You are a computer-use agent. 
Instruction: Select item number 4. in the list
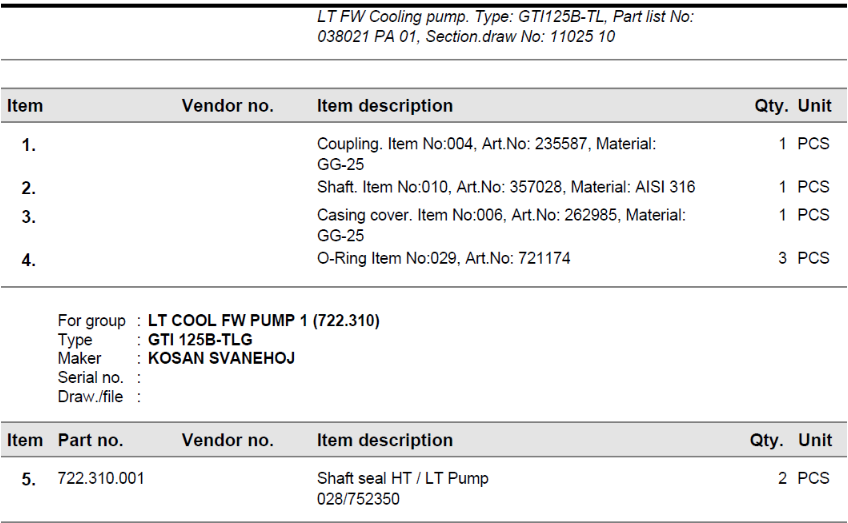pyautogui.click(x=29, y=260)
